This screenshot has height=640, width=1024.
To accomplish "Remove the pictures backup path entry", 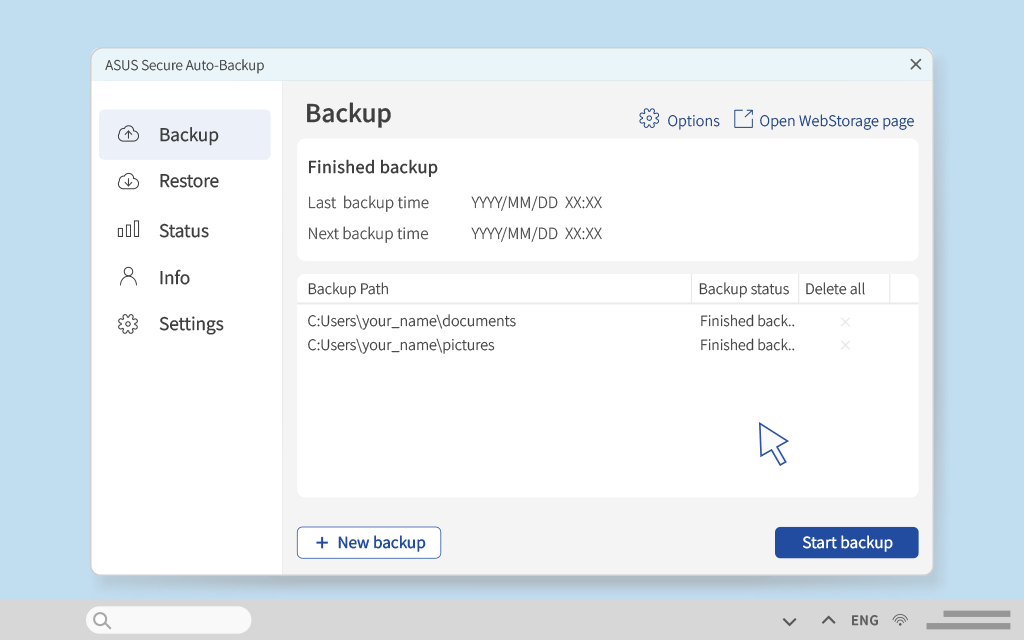I will pyautogui.click(x=845, y=345).
